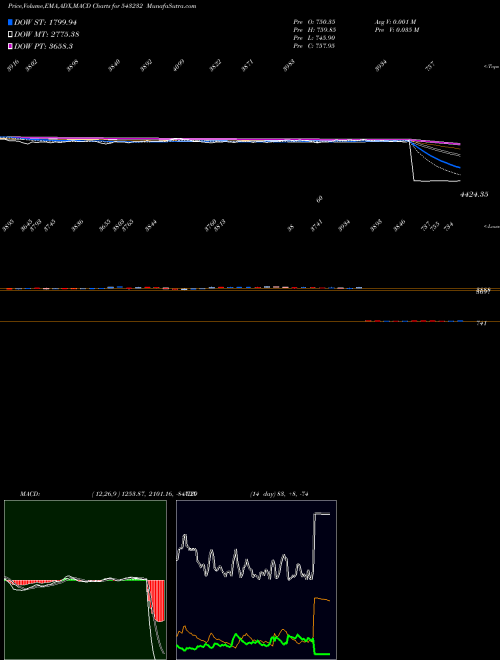Click the 60 label above the lows row

click(319, 200)
